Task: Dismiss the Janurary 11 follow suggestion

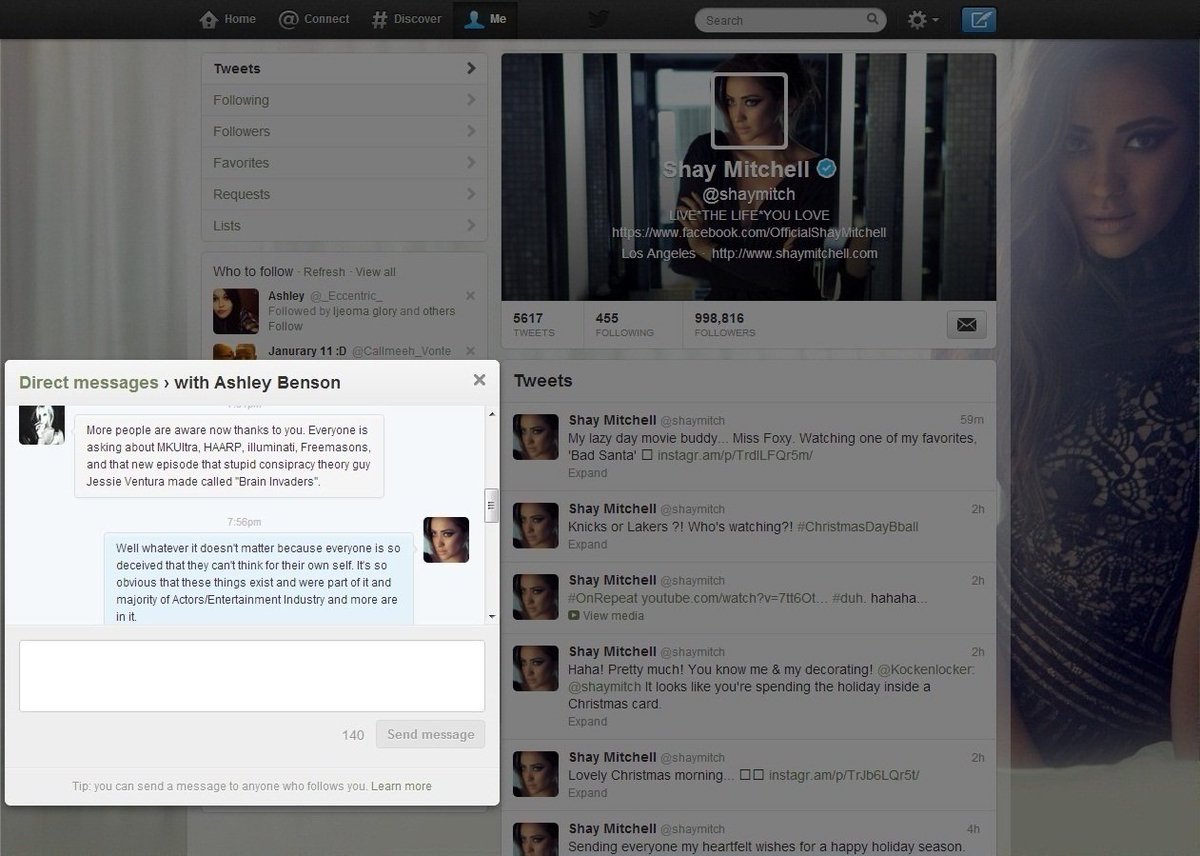Action: point(470,351)
